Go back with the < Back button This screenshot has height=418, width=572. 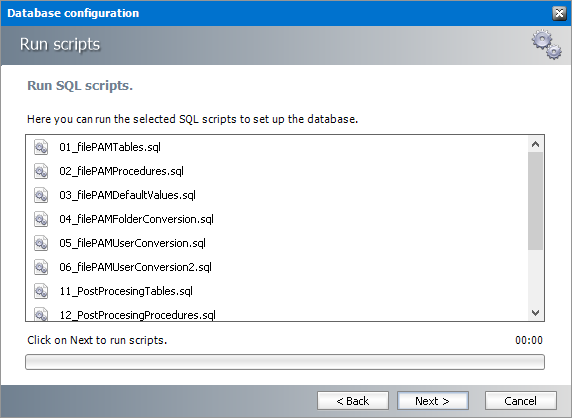pos(353,401)
